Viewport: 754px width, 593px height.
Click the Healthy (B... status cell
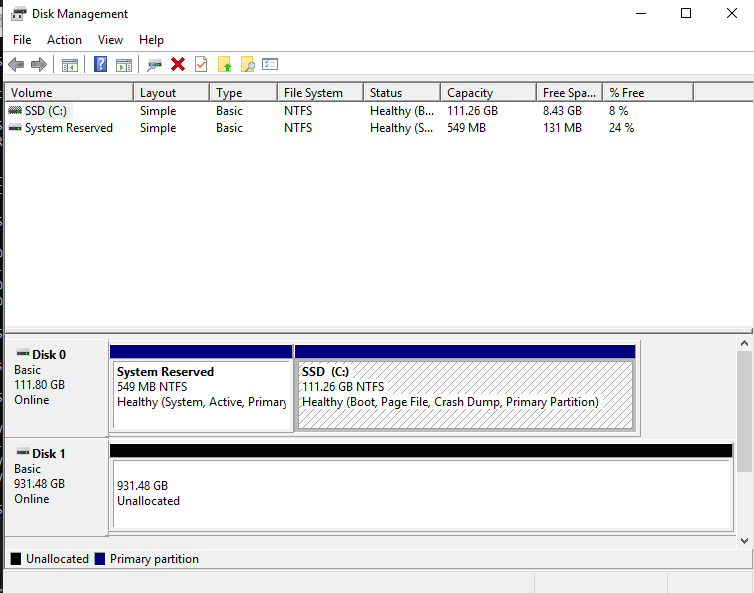coord(402,111)
